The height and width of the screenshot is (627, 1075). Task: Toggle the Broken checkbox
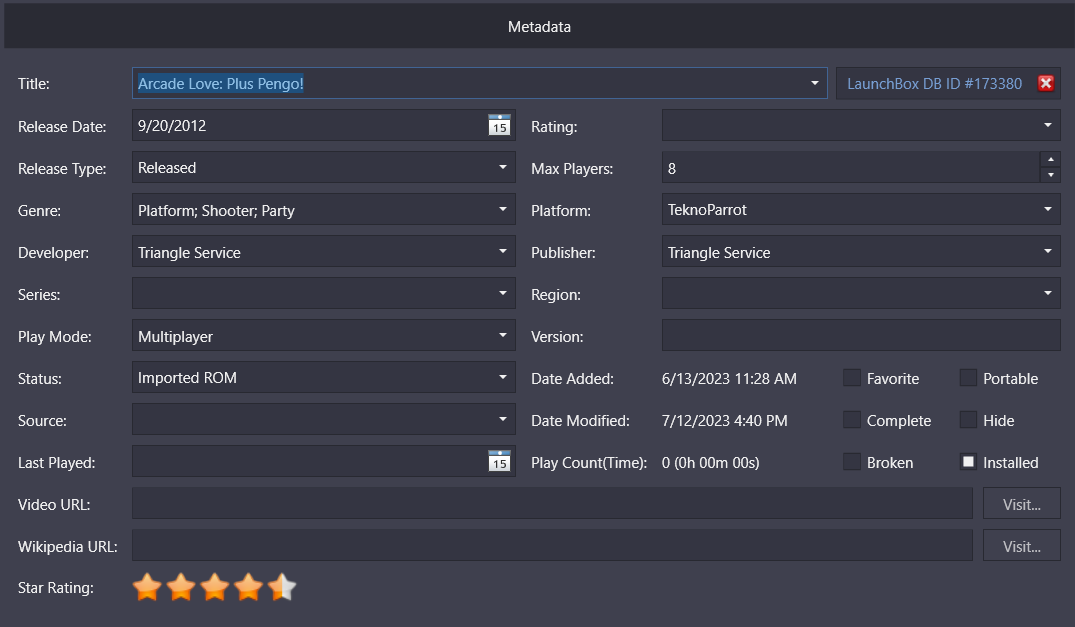click(x=851, y=462)
